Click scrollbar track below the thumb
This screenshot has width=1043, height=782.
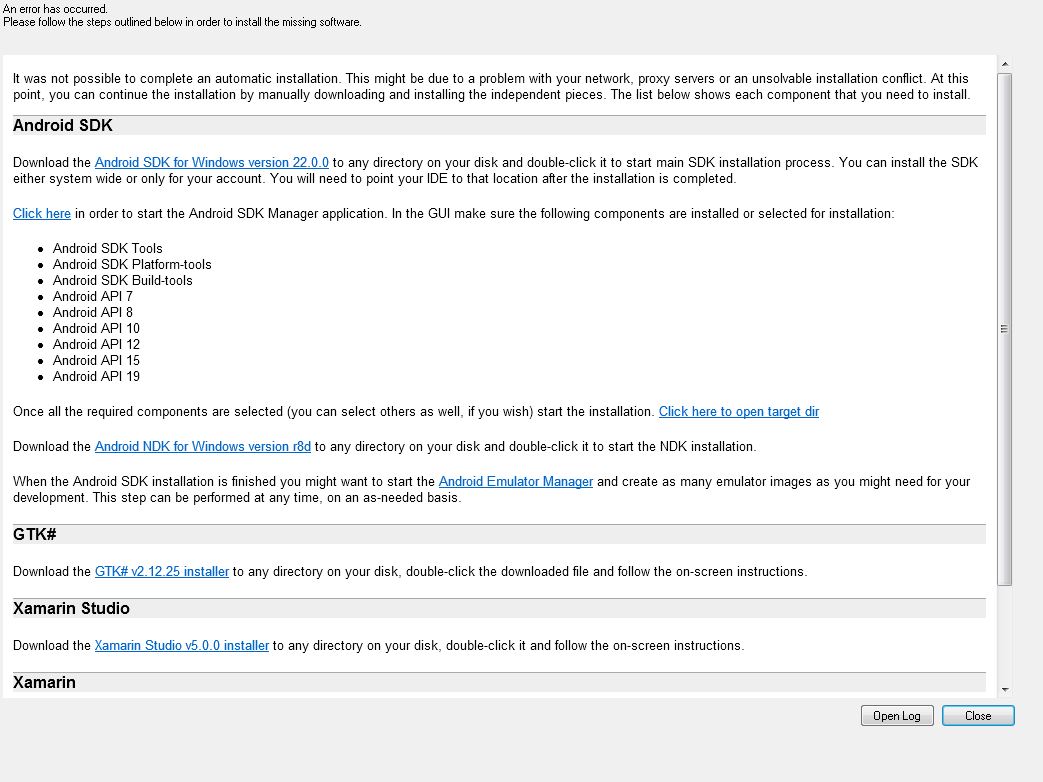[1005, 634]
